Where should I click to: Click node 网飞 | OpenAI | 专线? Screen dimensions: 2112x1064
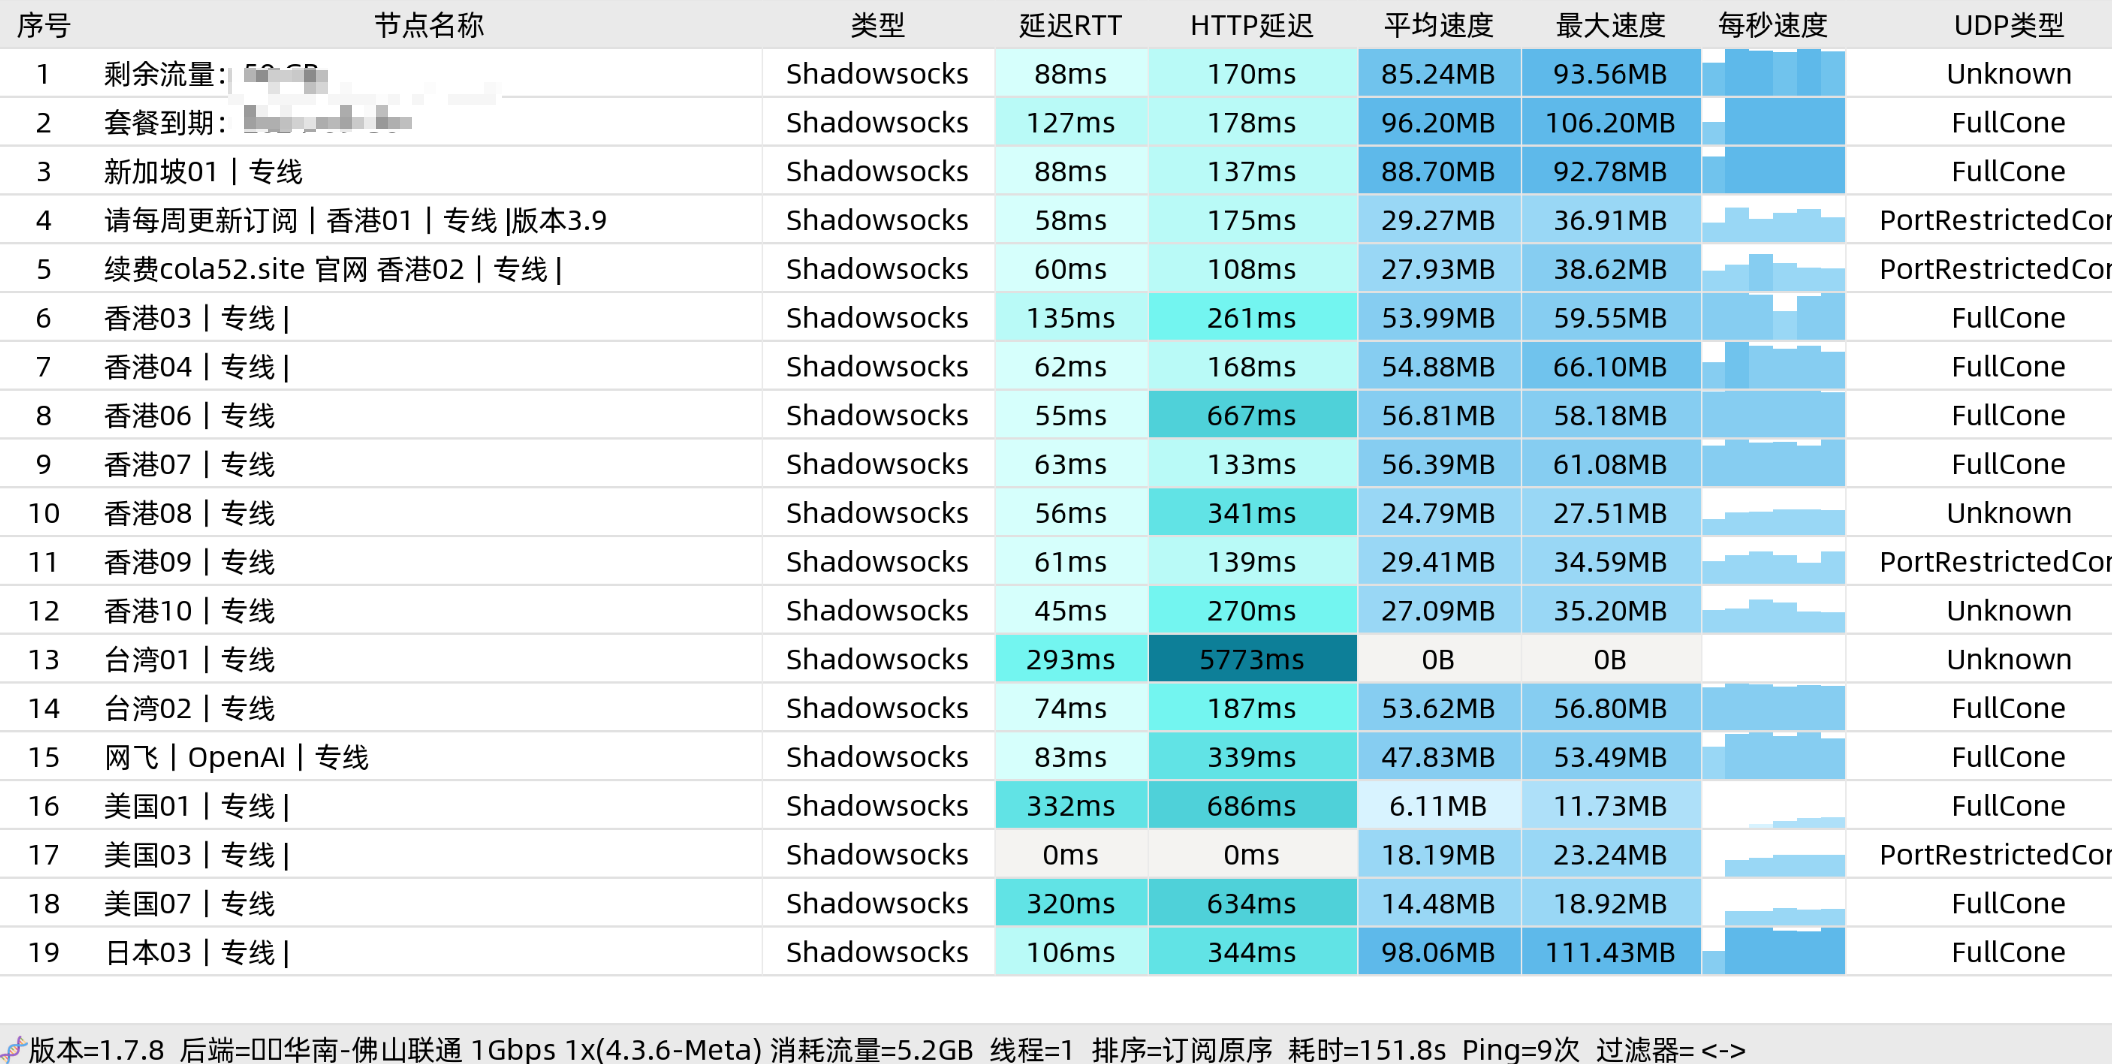(x=236, y=758)
